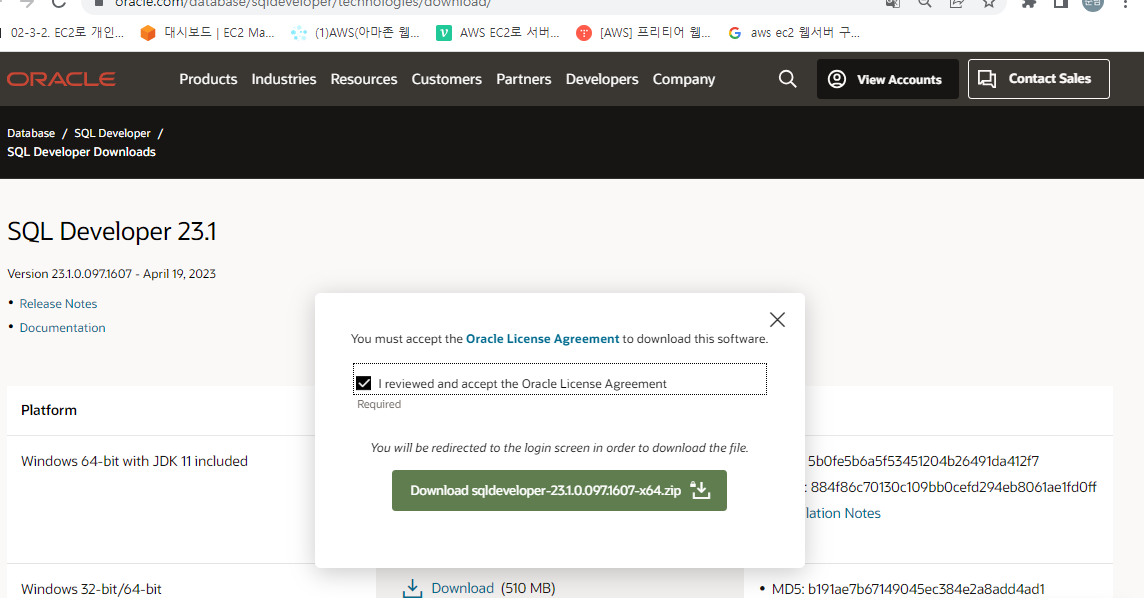Screen dimensions: 1144x598
Task: Open the 대시보드 | EC2 Ma... bookmark
Action: coord(208,32)
